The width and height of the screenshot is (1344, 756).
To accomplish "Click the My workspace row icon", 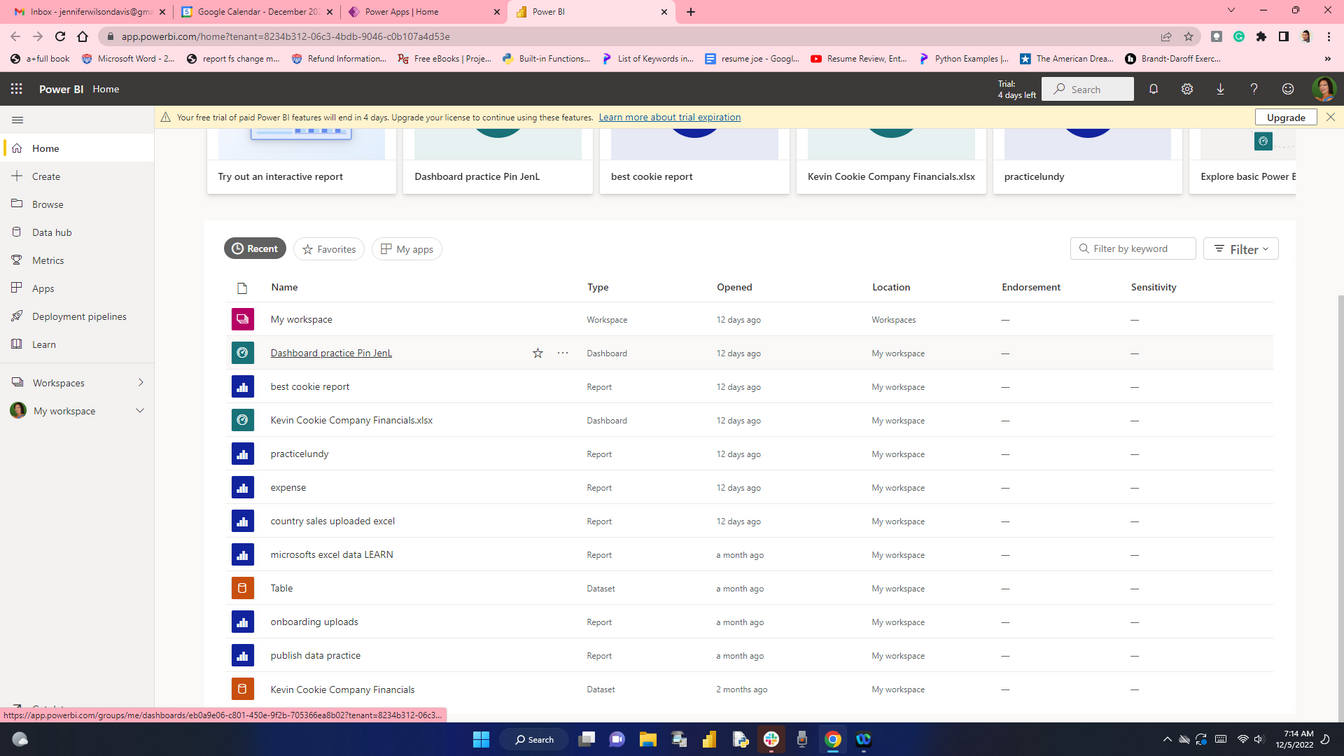I will pos(242,319).
